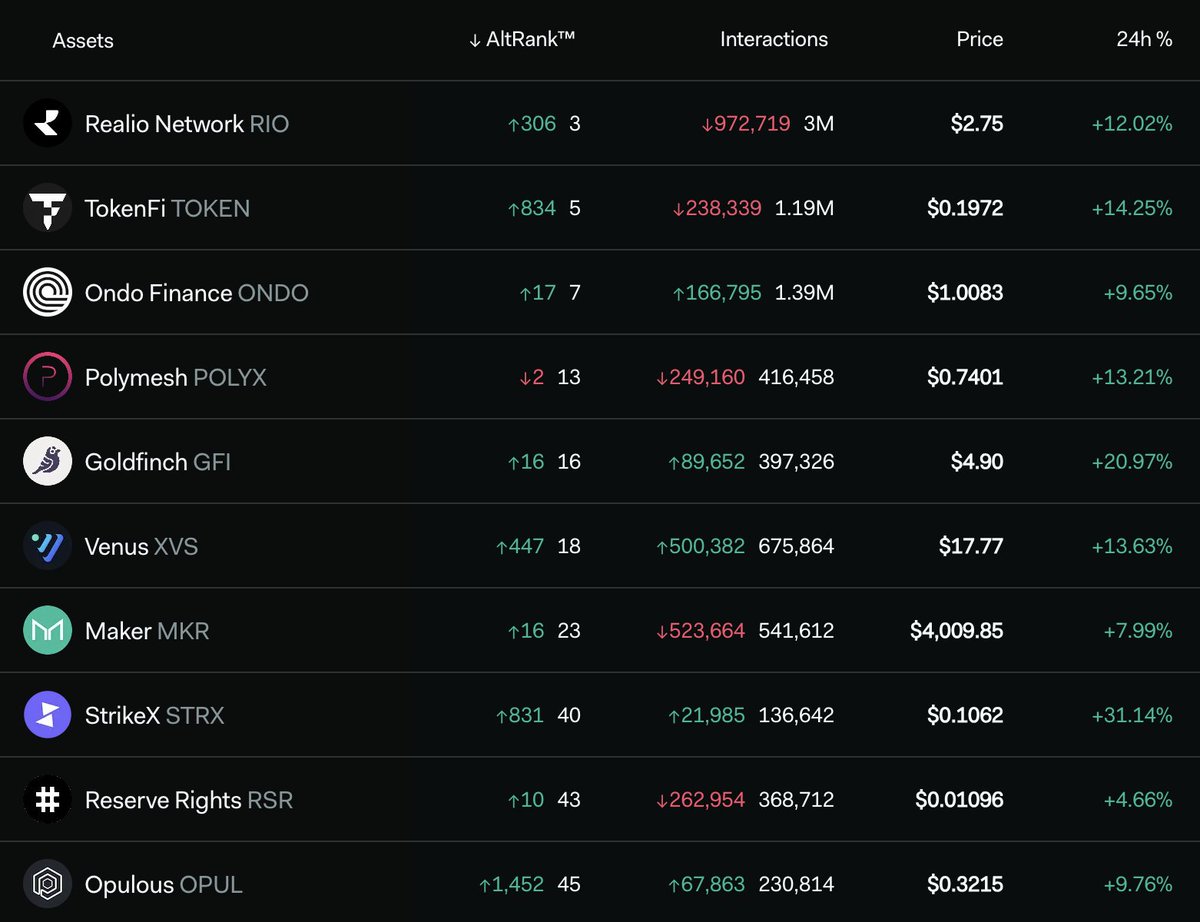The height and width of the screenshot is (922, 1200).
Task: Open the Goldfinch GFI asset name
Action: pyautogui.click(x=158, y=462)
